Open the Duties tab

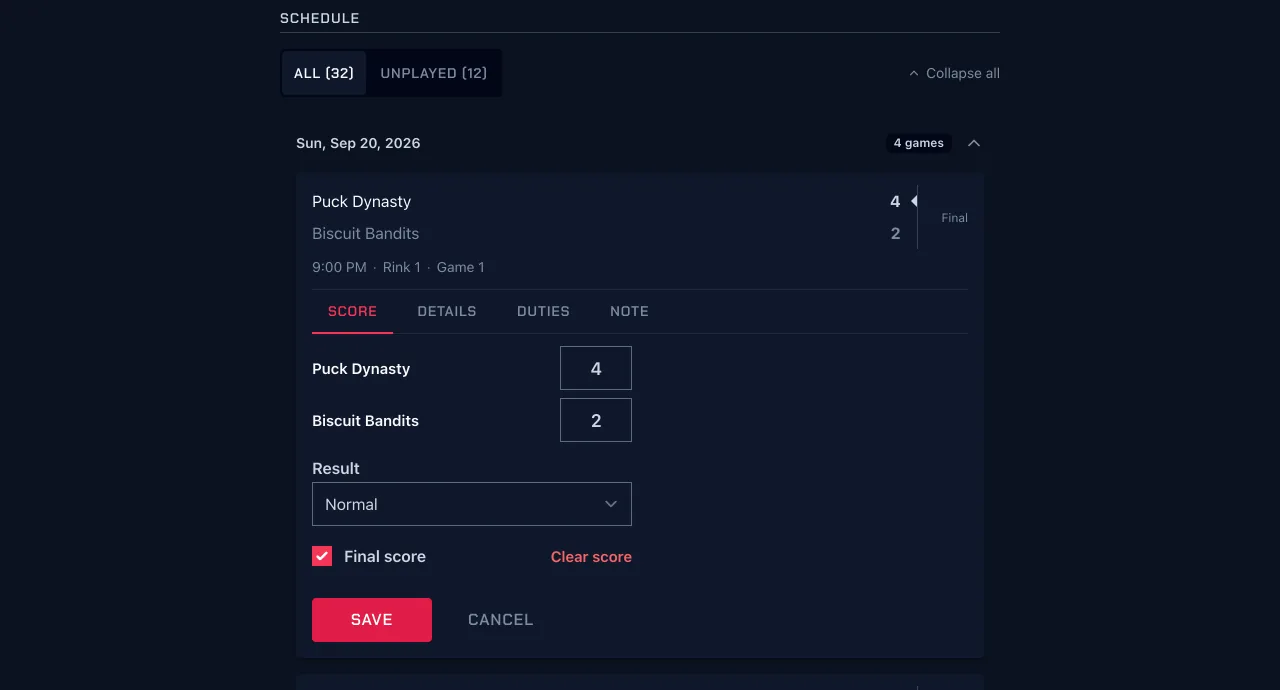(x=543, y=311)
